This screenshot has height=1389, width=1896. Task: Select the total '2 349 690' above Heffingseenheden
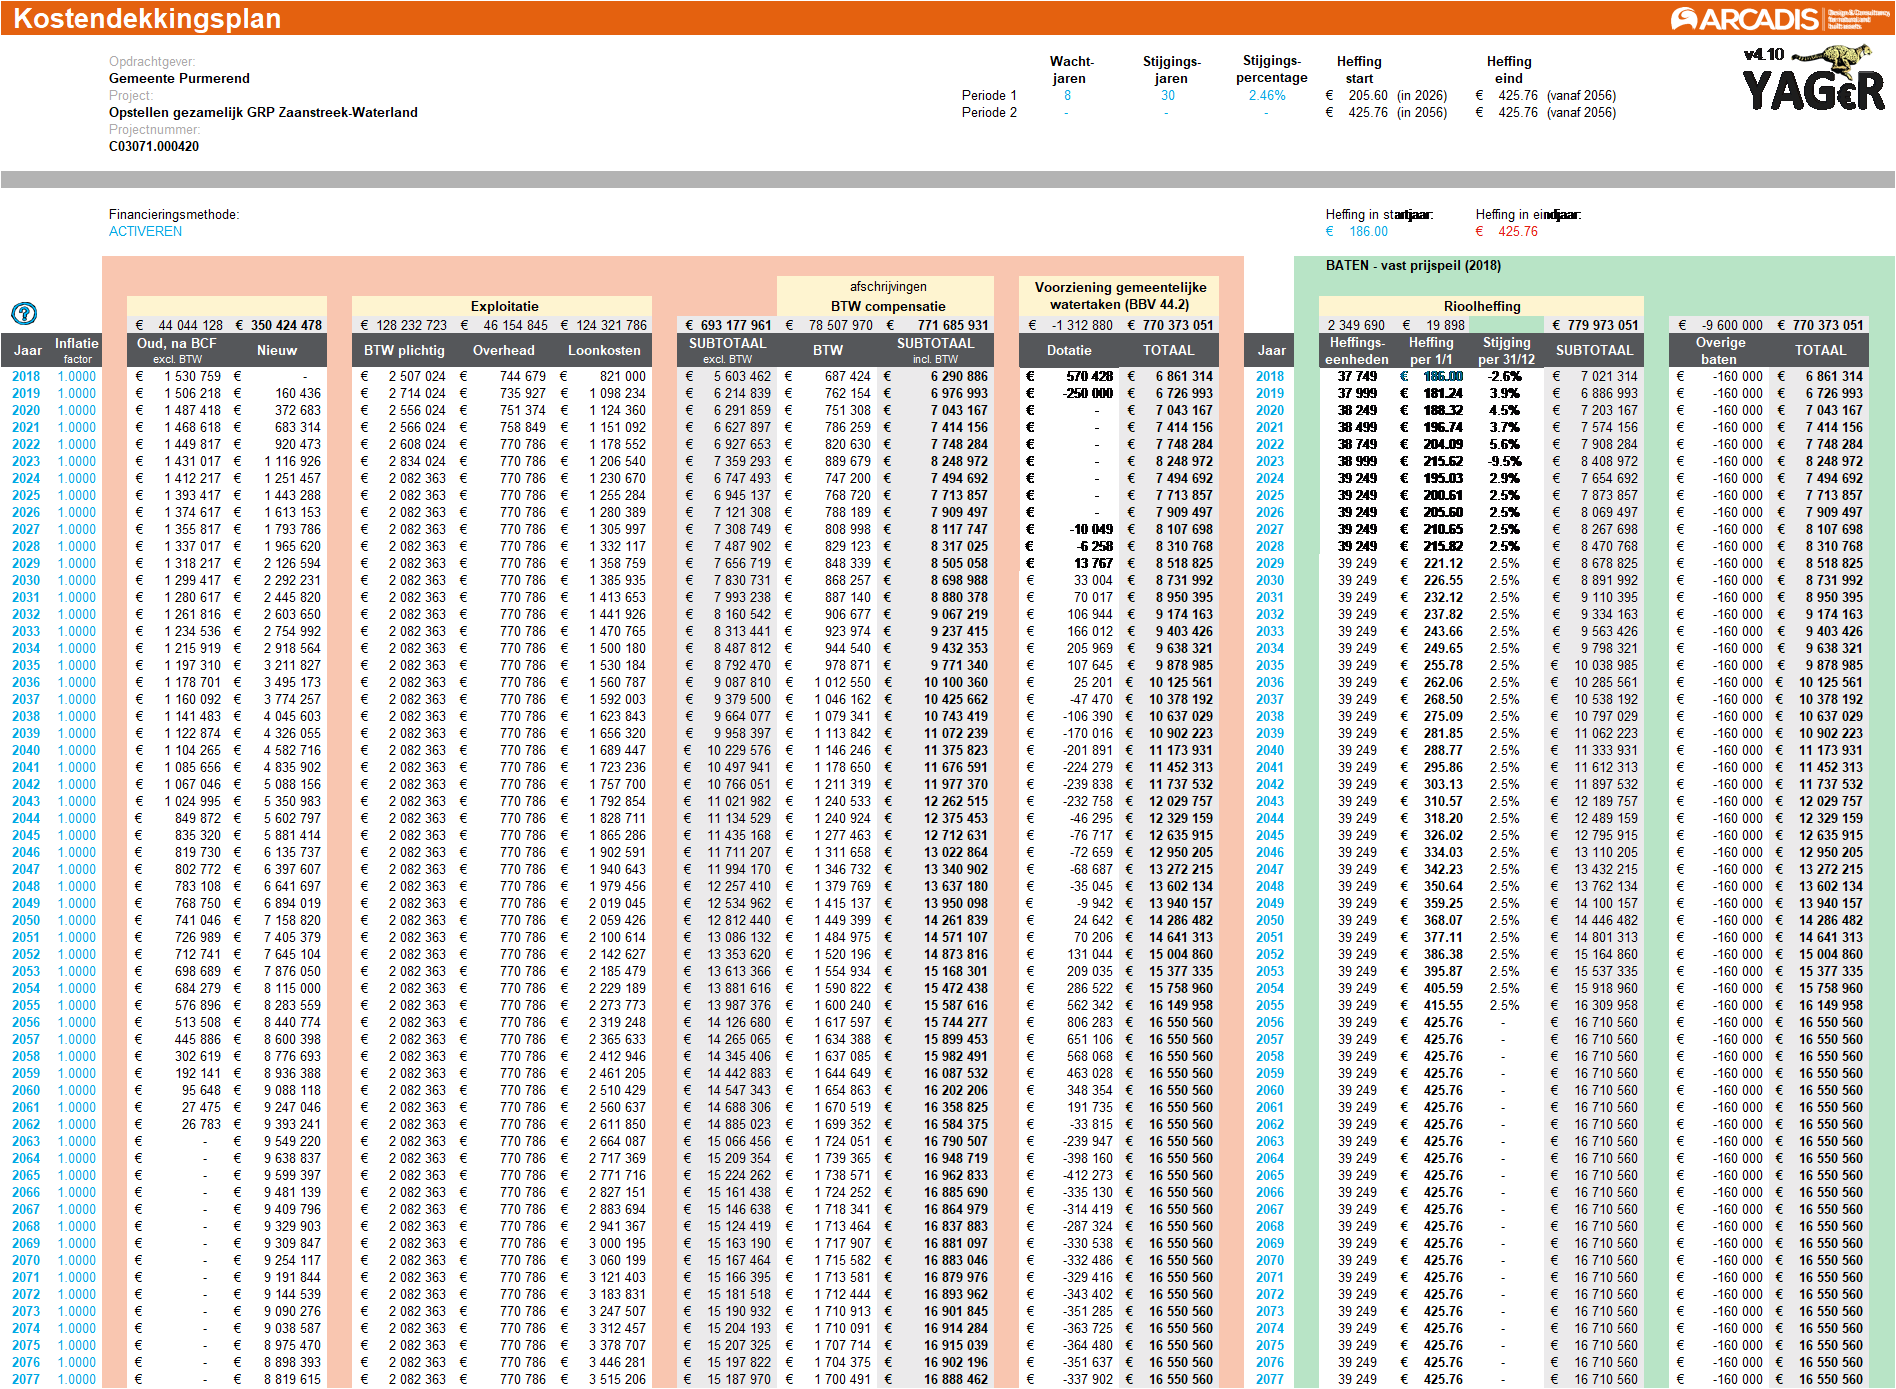pos(1356,325)
